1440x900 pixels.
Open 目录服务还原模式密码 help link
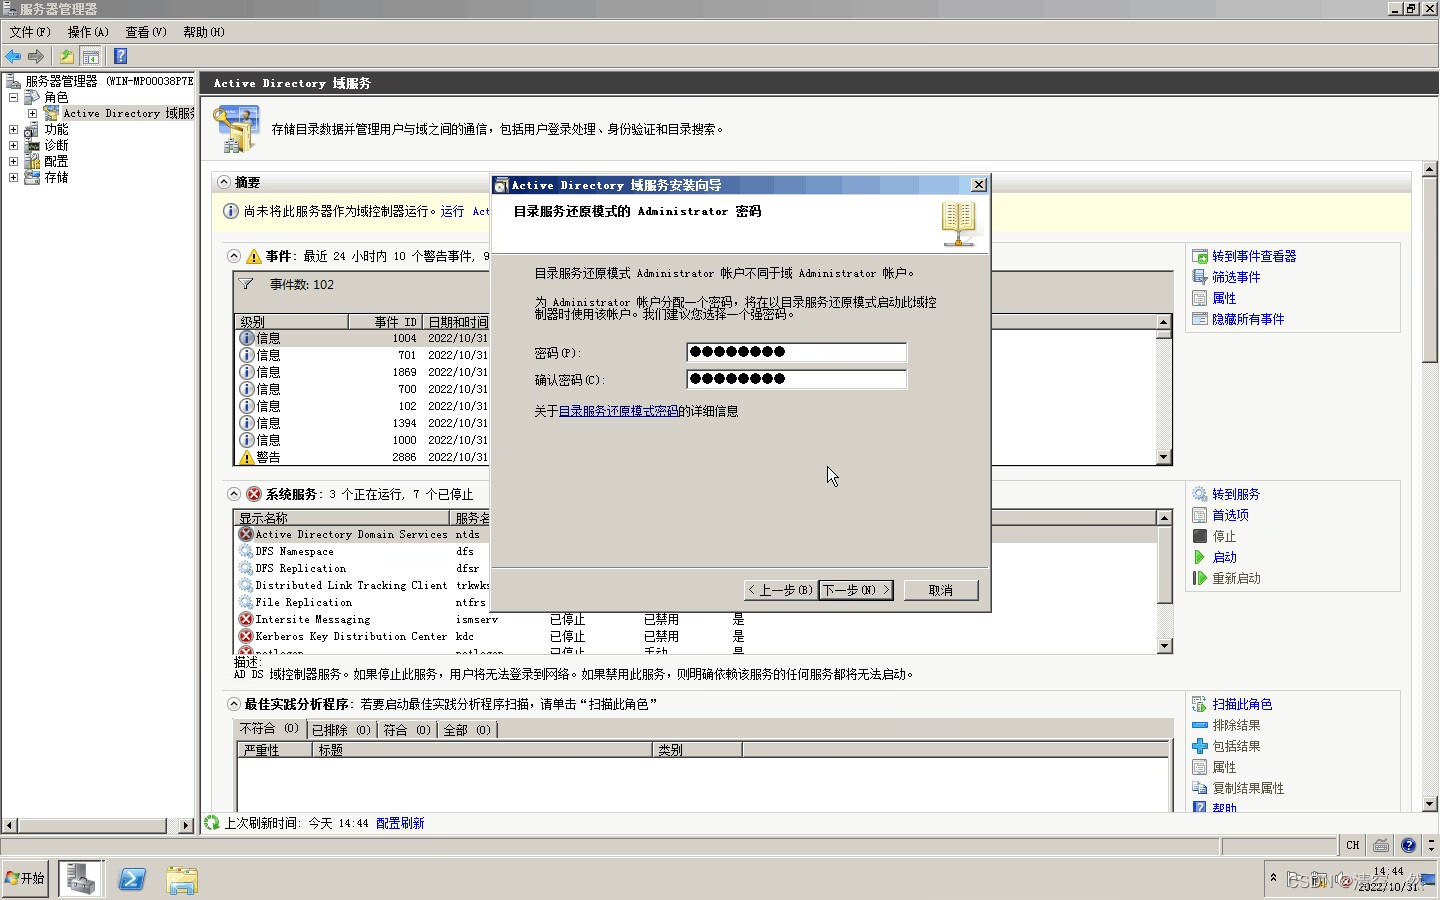click(x=618, y=411)
